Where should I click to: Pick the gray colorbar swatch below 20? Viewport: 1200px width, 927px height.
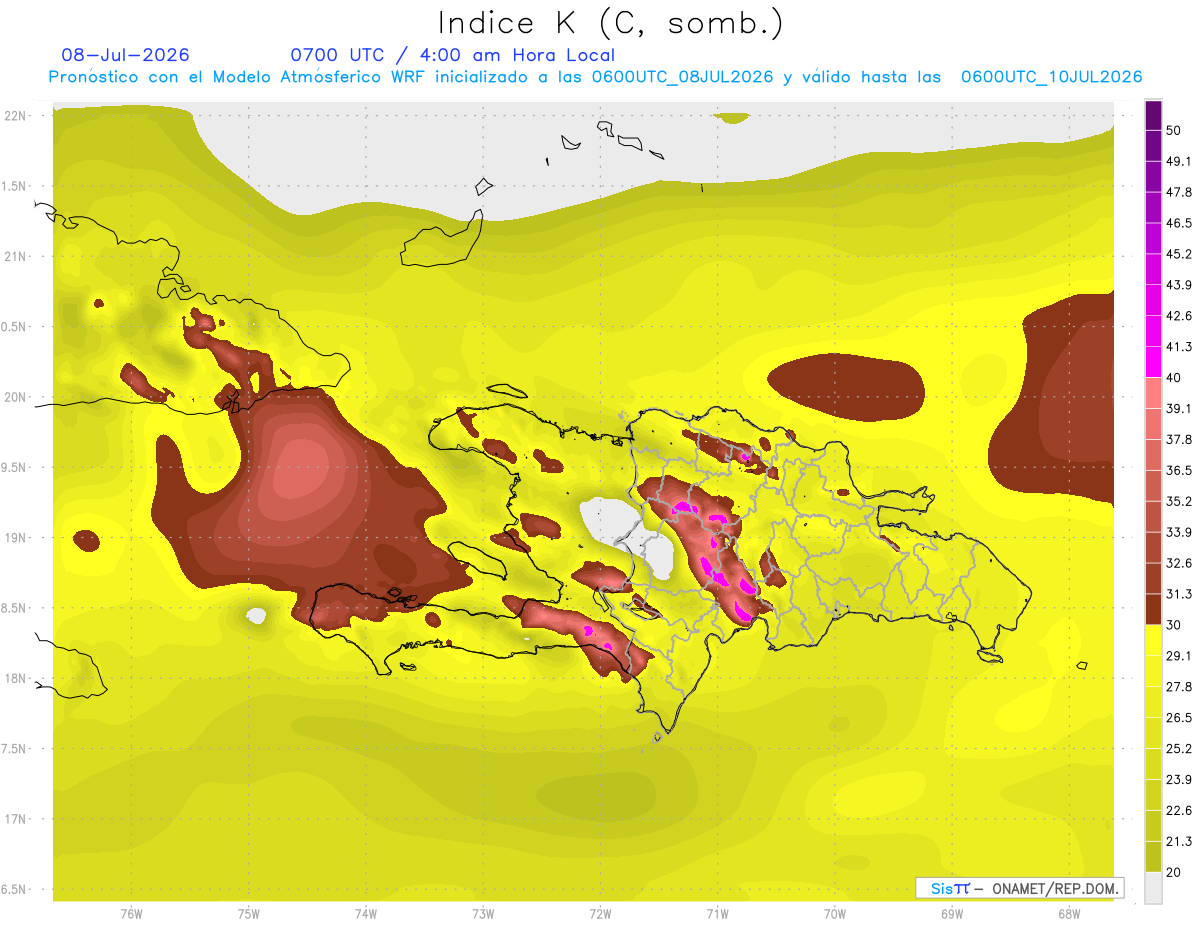click(x=1154, y=888)
